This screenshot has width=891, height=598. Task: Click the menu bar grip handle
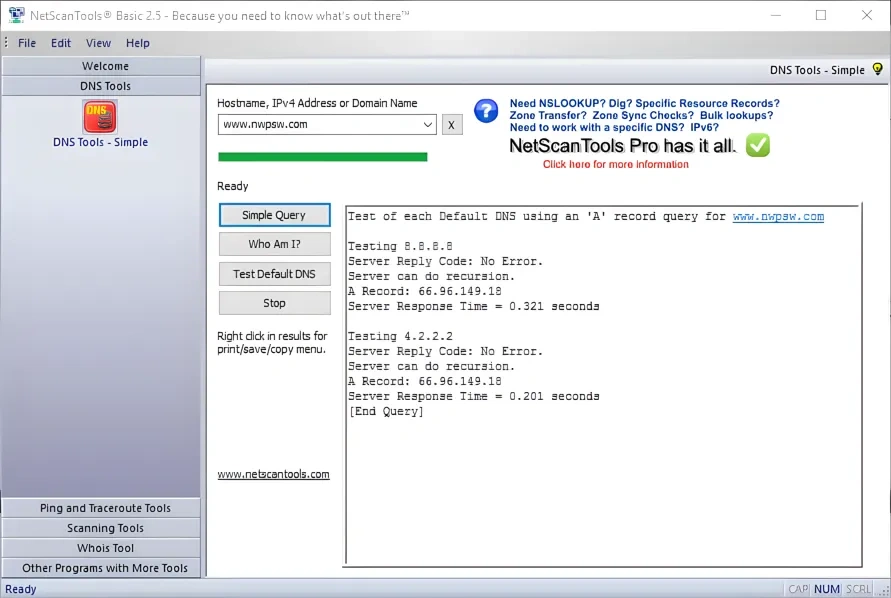(x=6, y=43)
